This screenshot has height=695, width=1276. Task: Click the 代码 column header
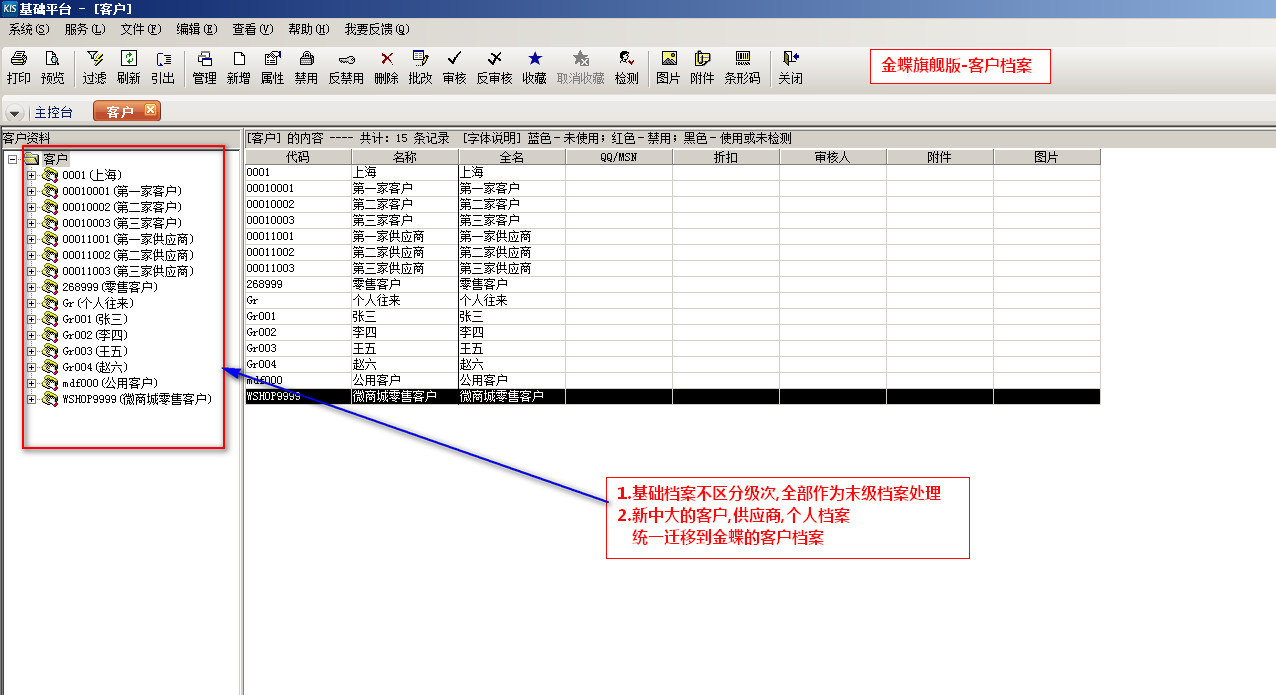point(298,157)
